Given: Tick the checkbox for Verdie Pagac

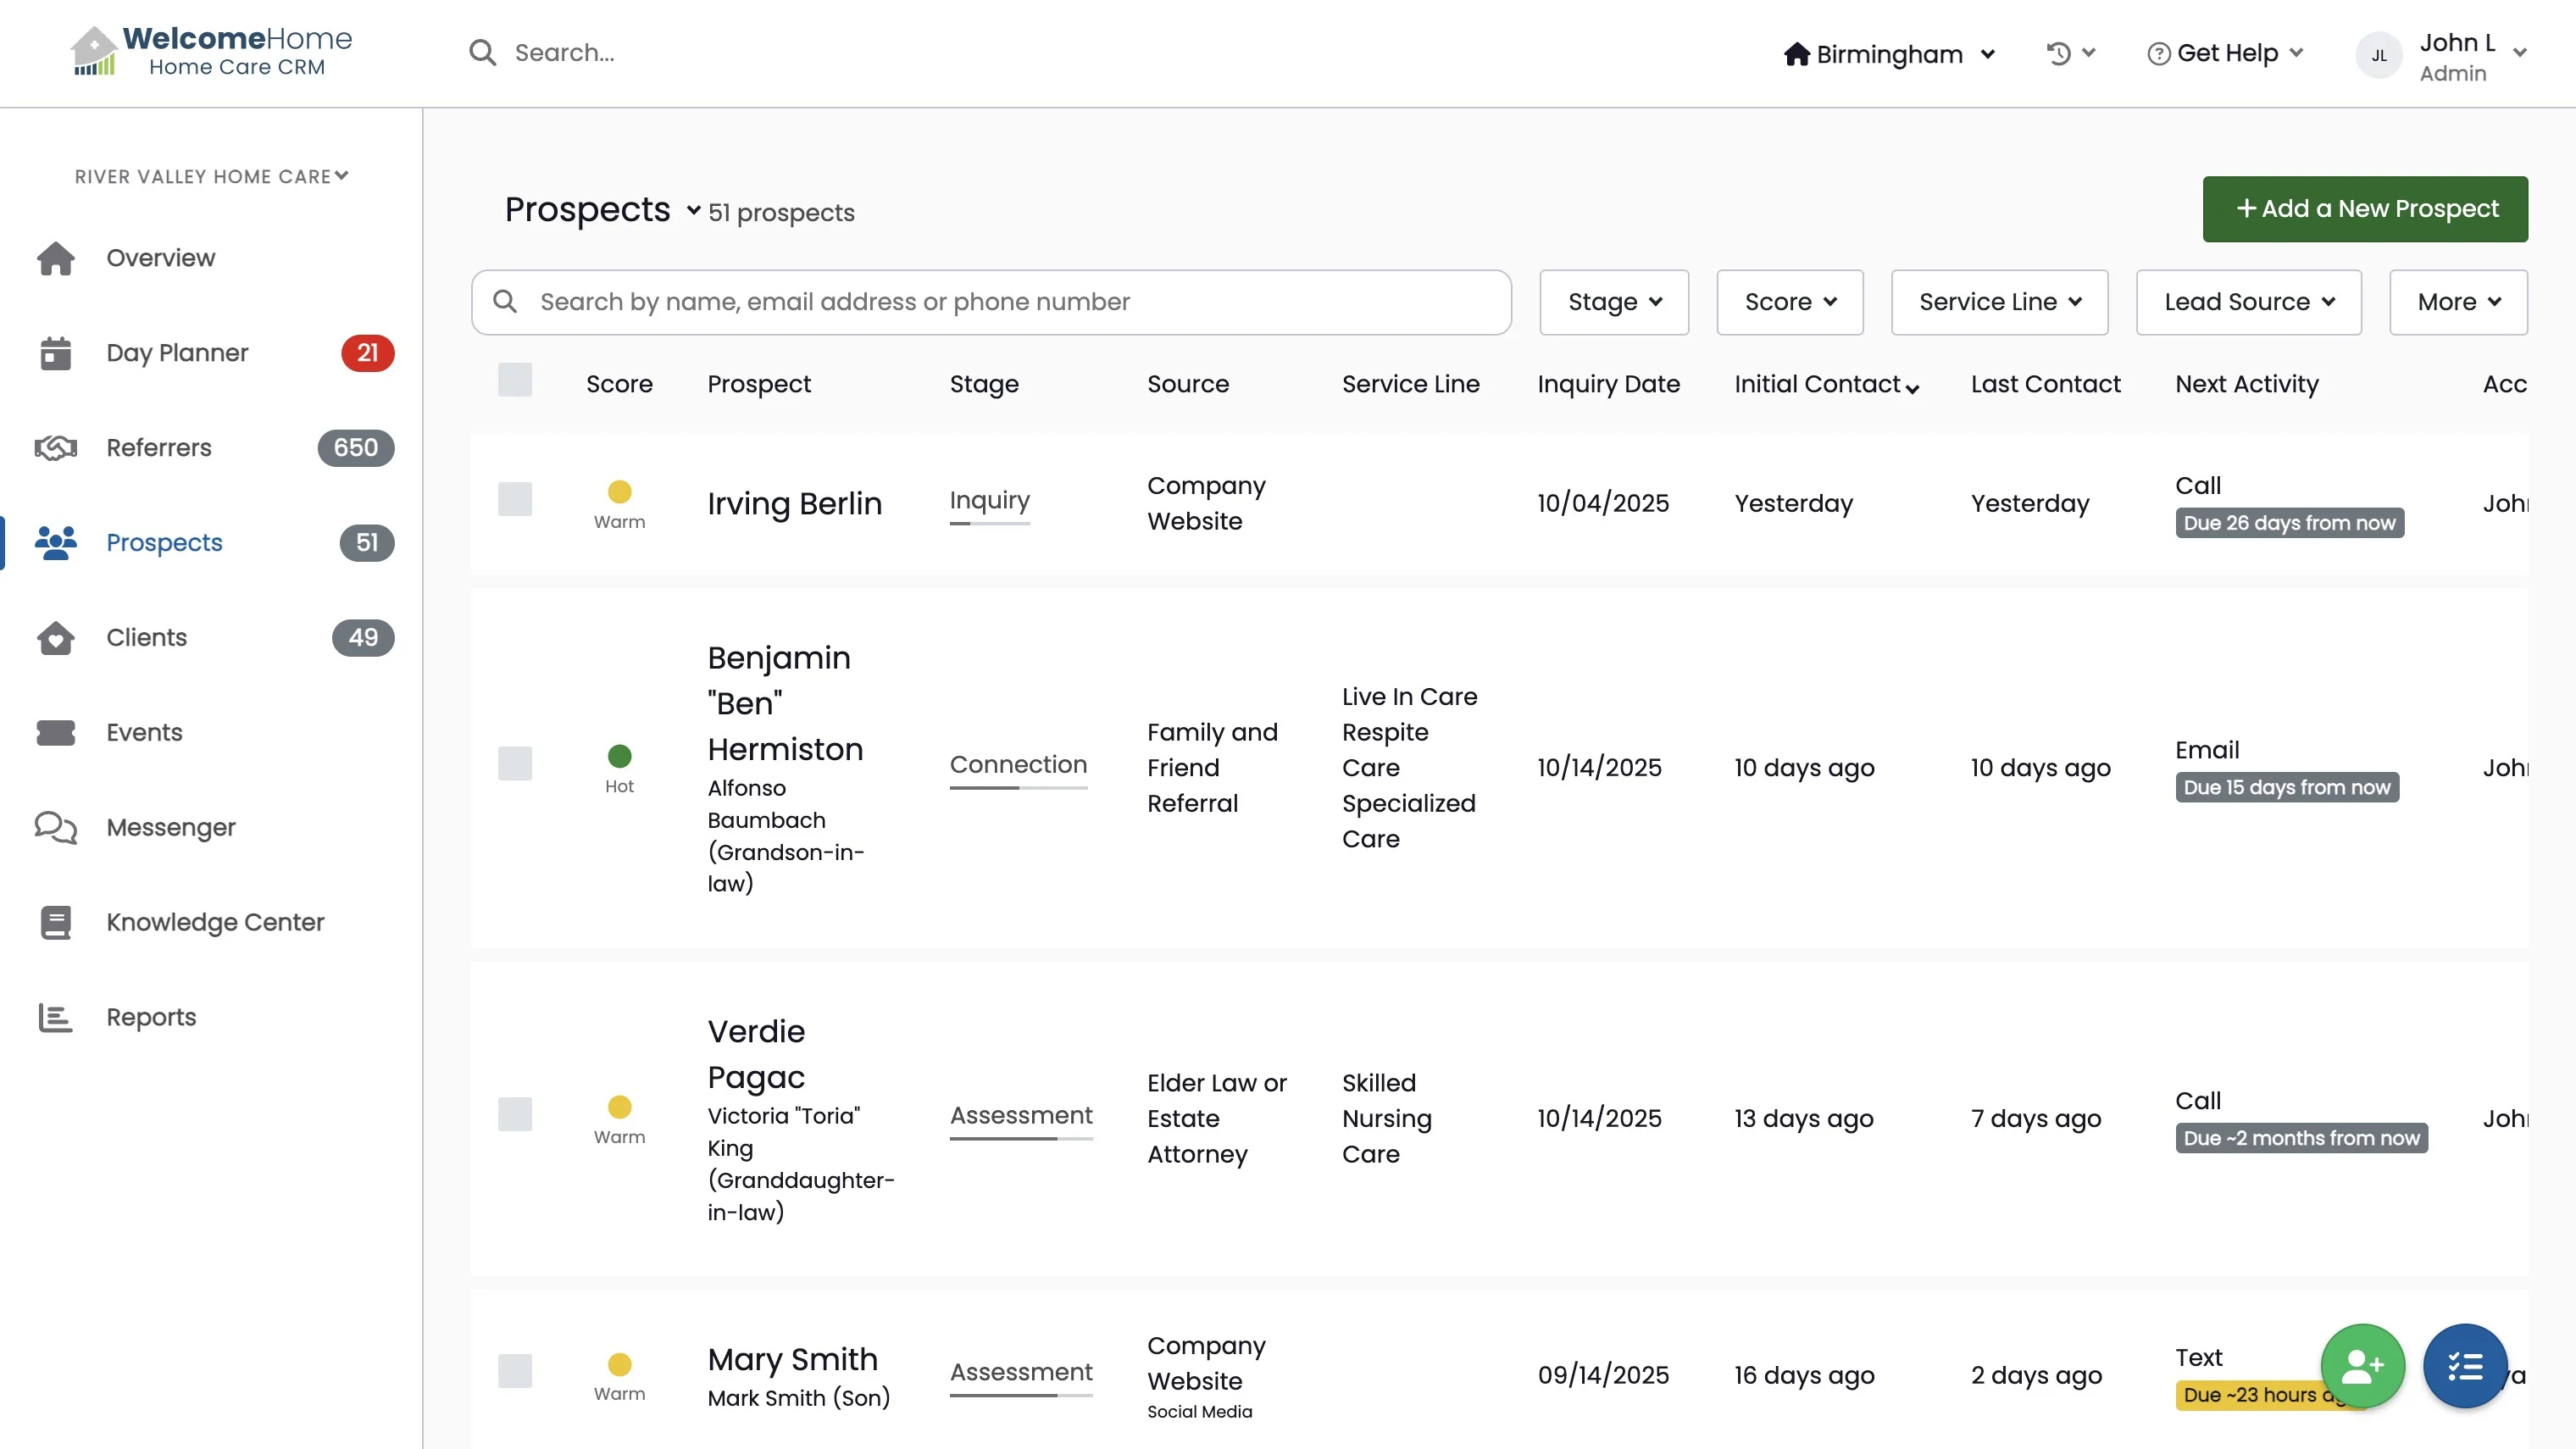Looking at the screenshot, I should [515, 1114].
